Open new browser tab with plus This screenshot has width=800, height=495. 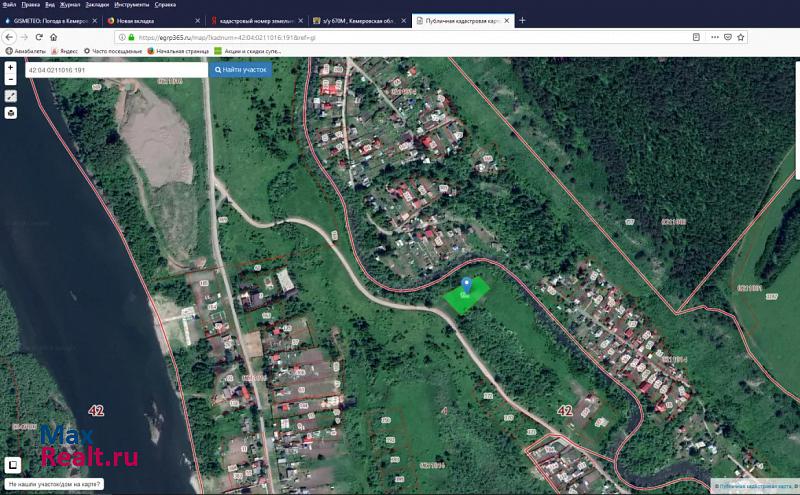(522, 20)
